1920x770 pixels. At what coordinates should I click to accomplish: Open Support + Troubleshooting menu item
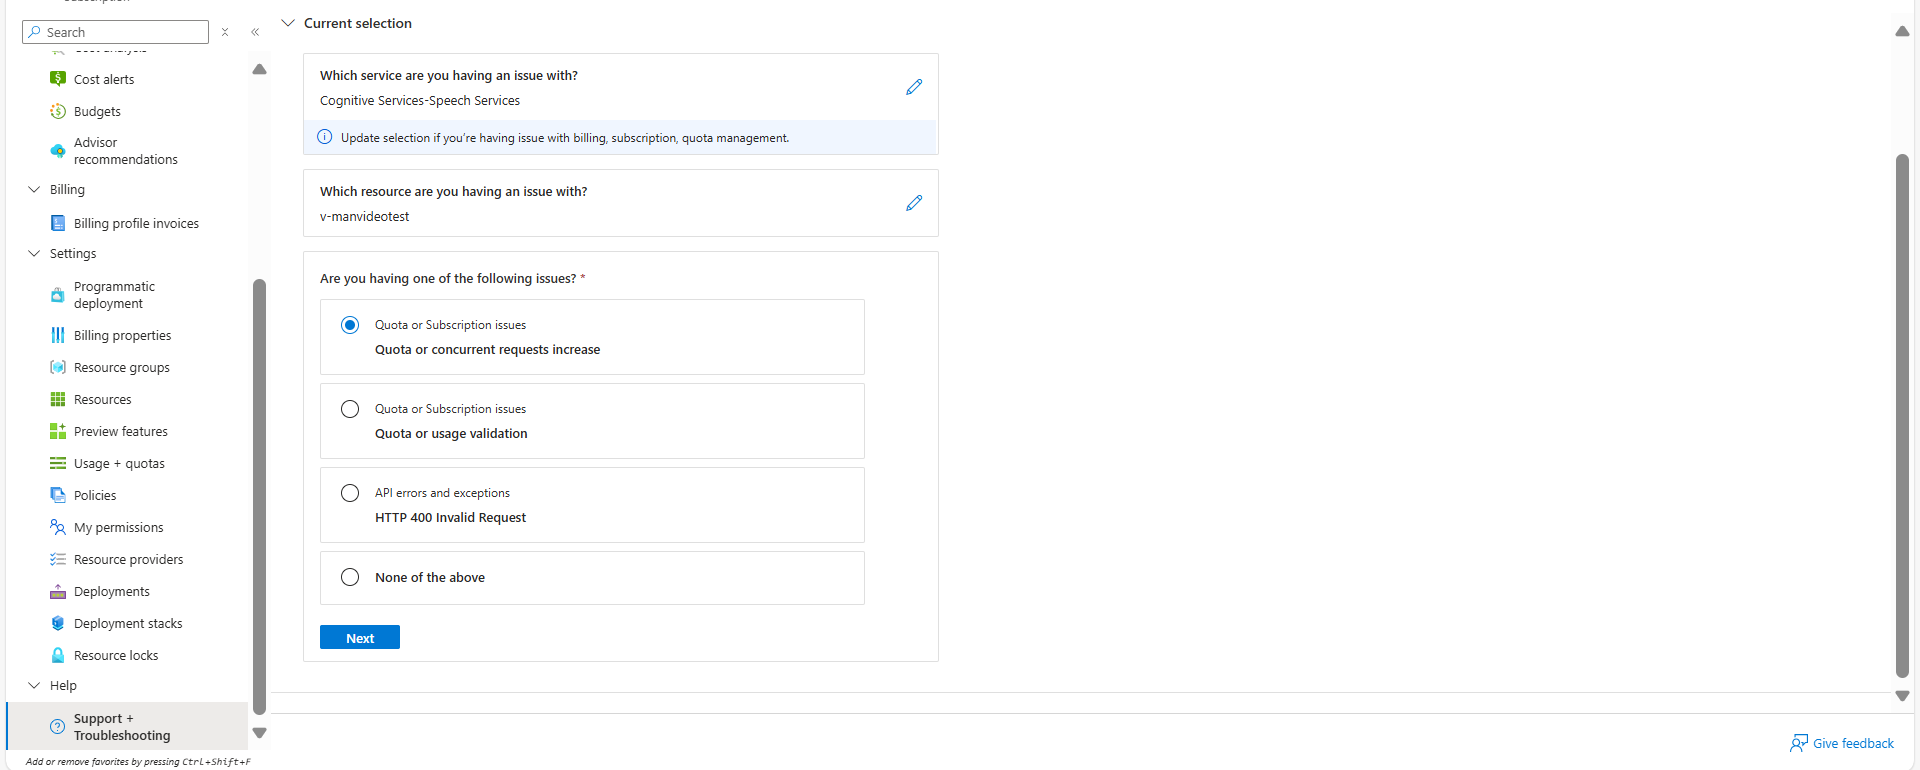point(127,726)
